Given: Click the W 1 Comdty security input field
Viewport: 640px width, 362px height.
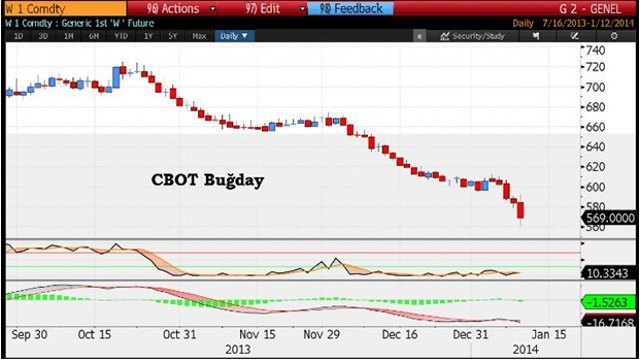Looking at the screenshot, I should 65,9.
